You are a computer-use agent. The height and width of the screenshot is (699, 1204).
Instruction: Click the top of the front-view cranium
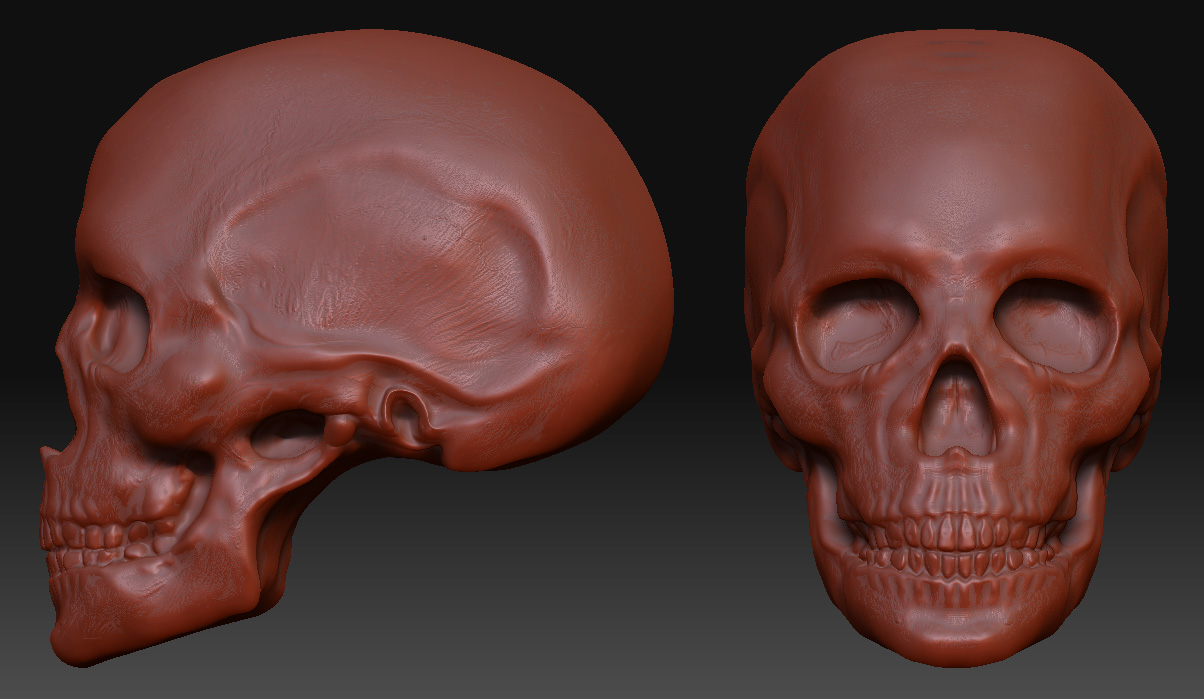(955, 50)
